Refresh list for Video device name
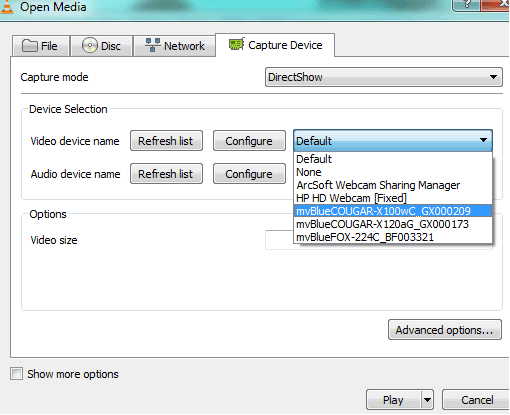This screenshot has width=510, height=415. (166, 141)
